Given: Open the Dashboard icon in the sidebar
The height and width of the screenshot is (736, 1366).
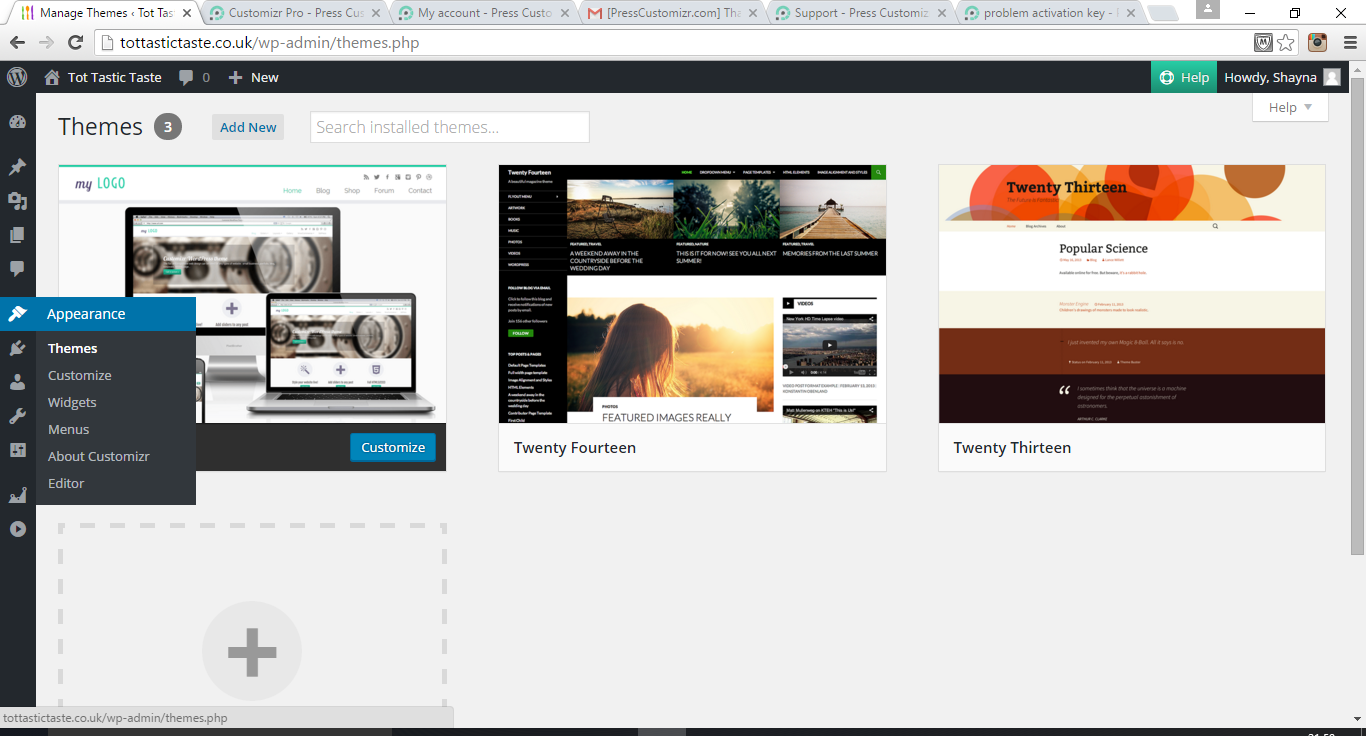Looking at the screenshot, I should click(x=17, y=122).
